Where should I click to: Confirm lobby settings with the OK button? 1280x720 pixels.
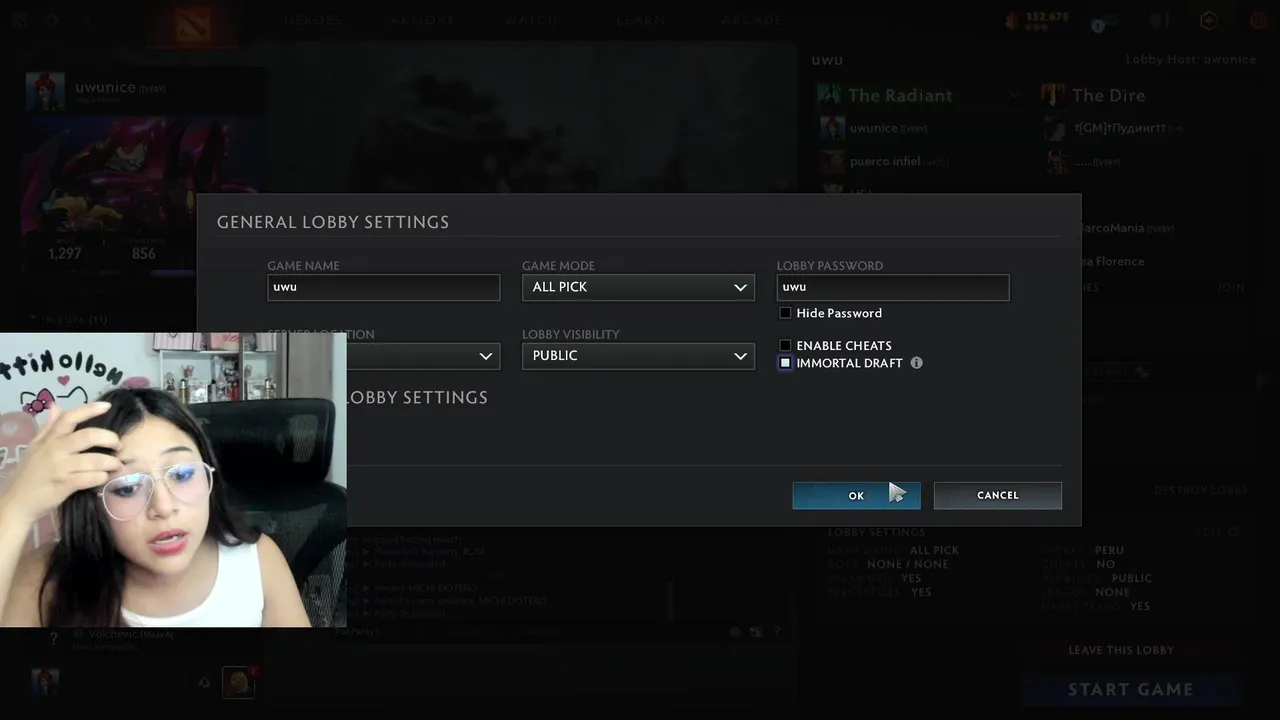point(856,495)
